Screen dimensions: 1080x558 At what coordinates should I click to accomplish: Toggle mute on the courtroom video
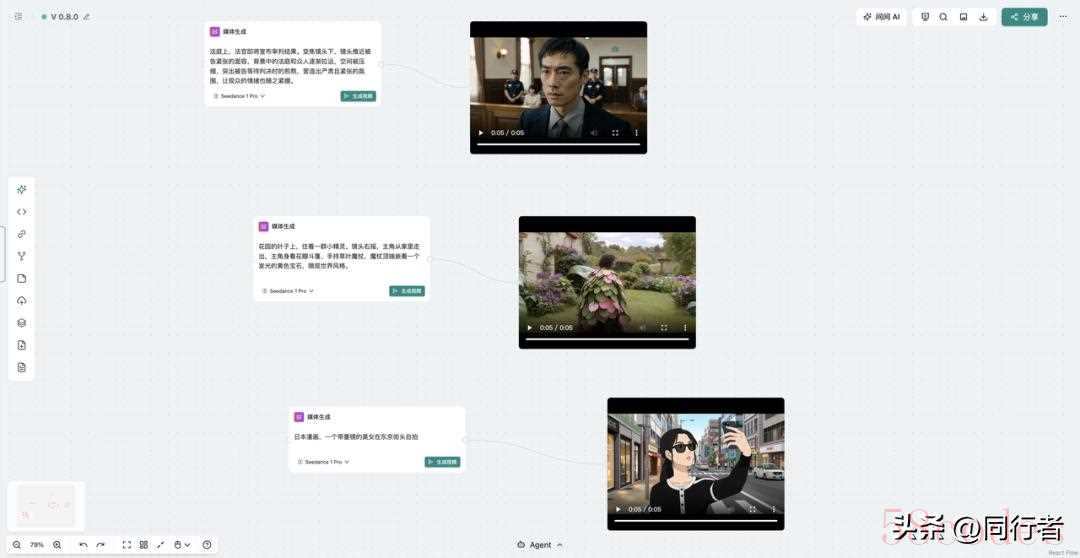[594, 133]
